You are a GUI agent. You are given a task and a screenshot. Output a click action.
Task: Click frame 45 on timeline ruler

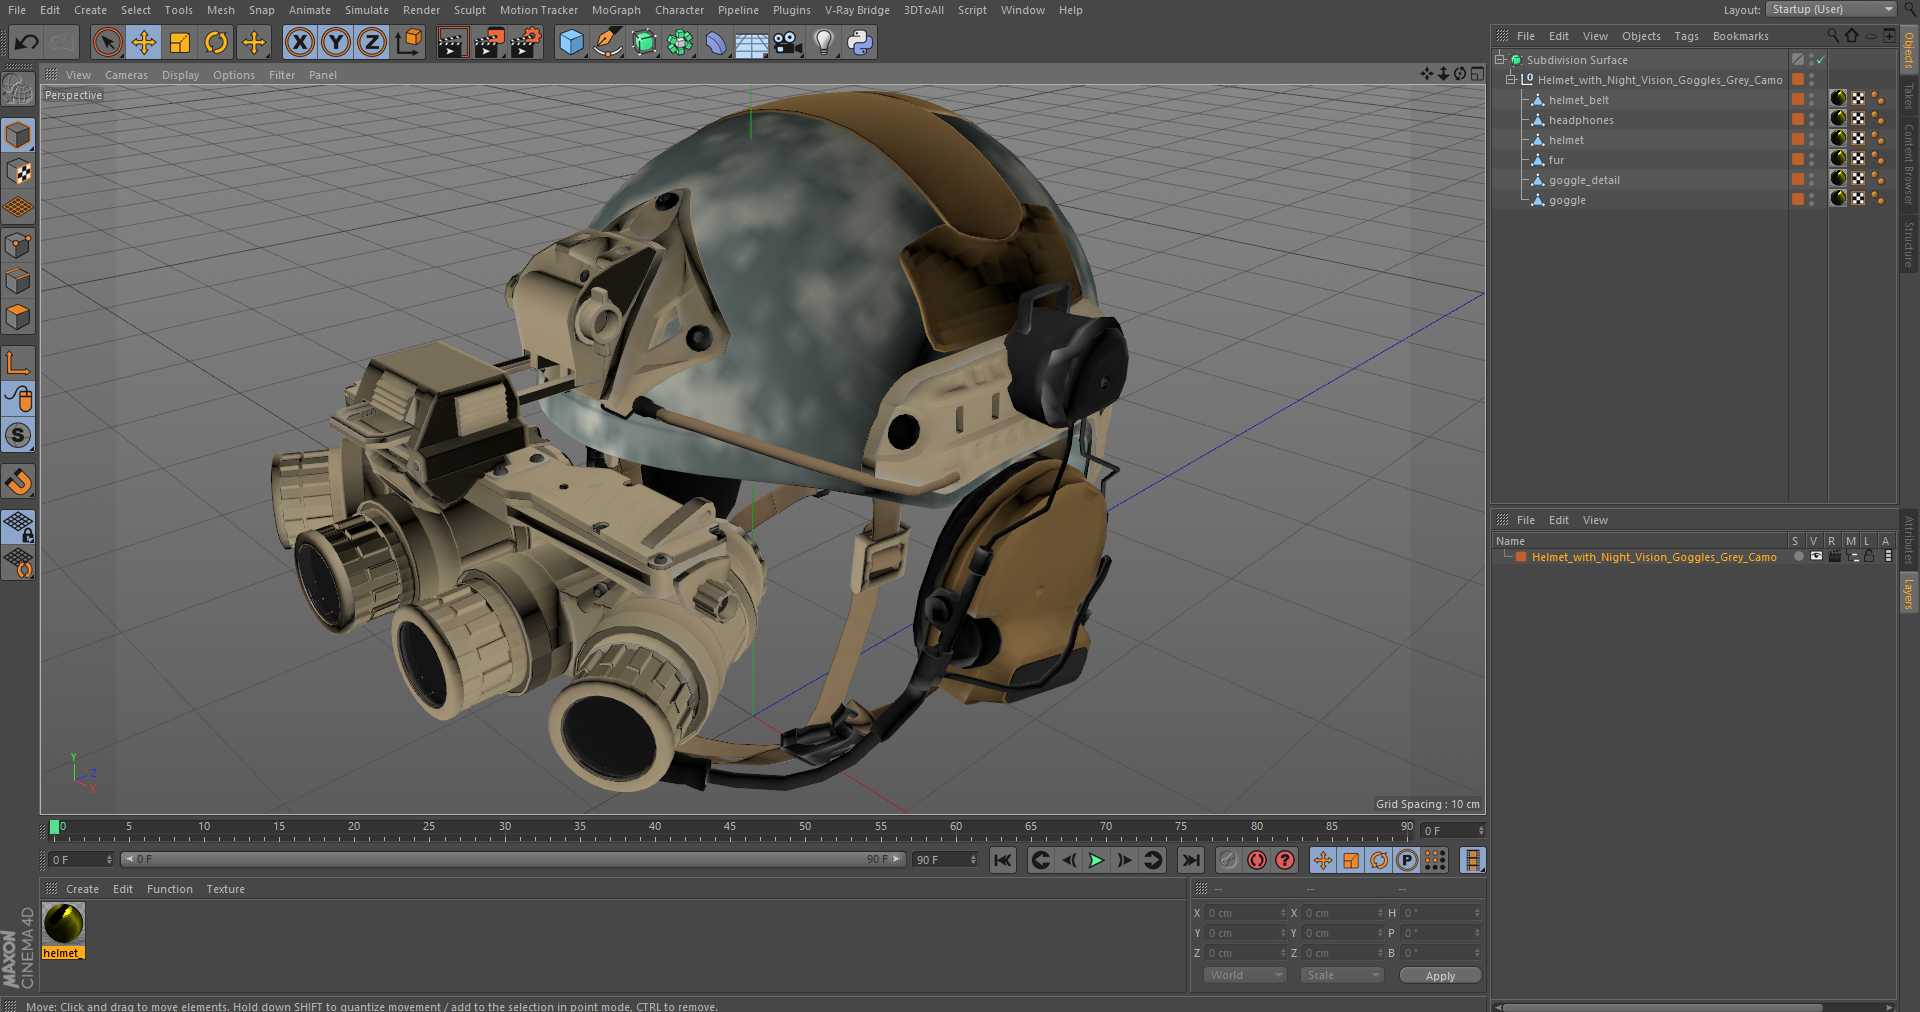tap(730, 829)
